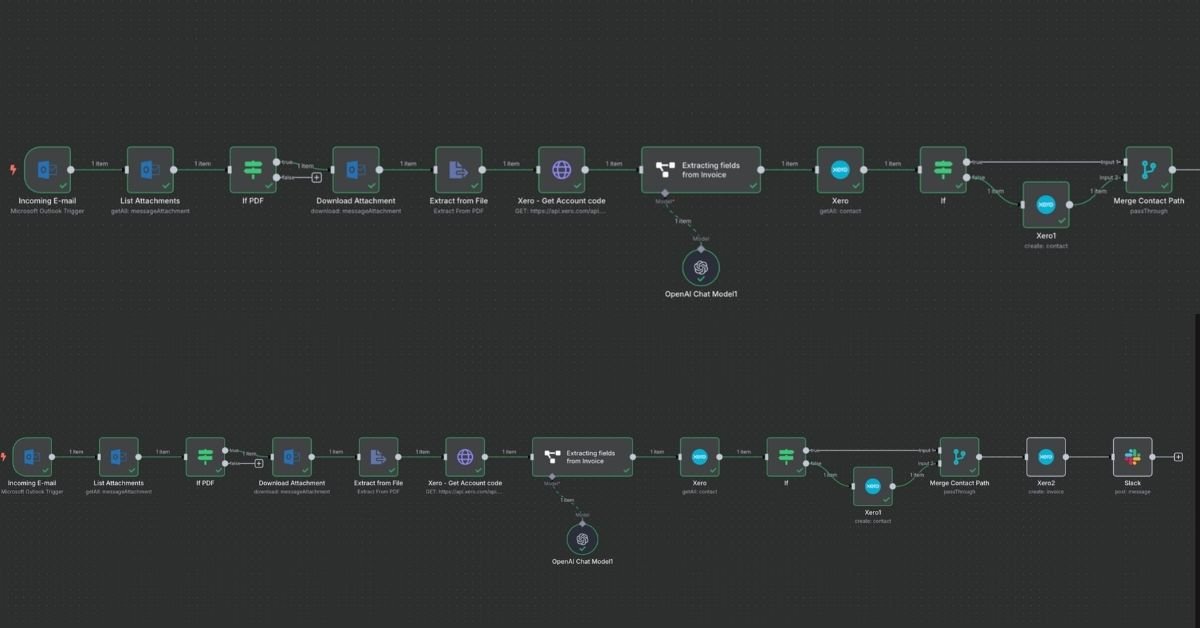Viewport: 1200px width, 628px height.
Task: Select the If node after Xero in upper workflow
Action: coord(943,170)
